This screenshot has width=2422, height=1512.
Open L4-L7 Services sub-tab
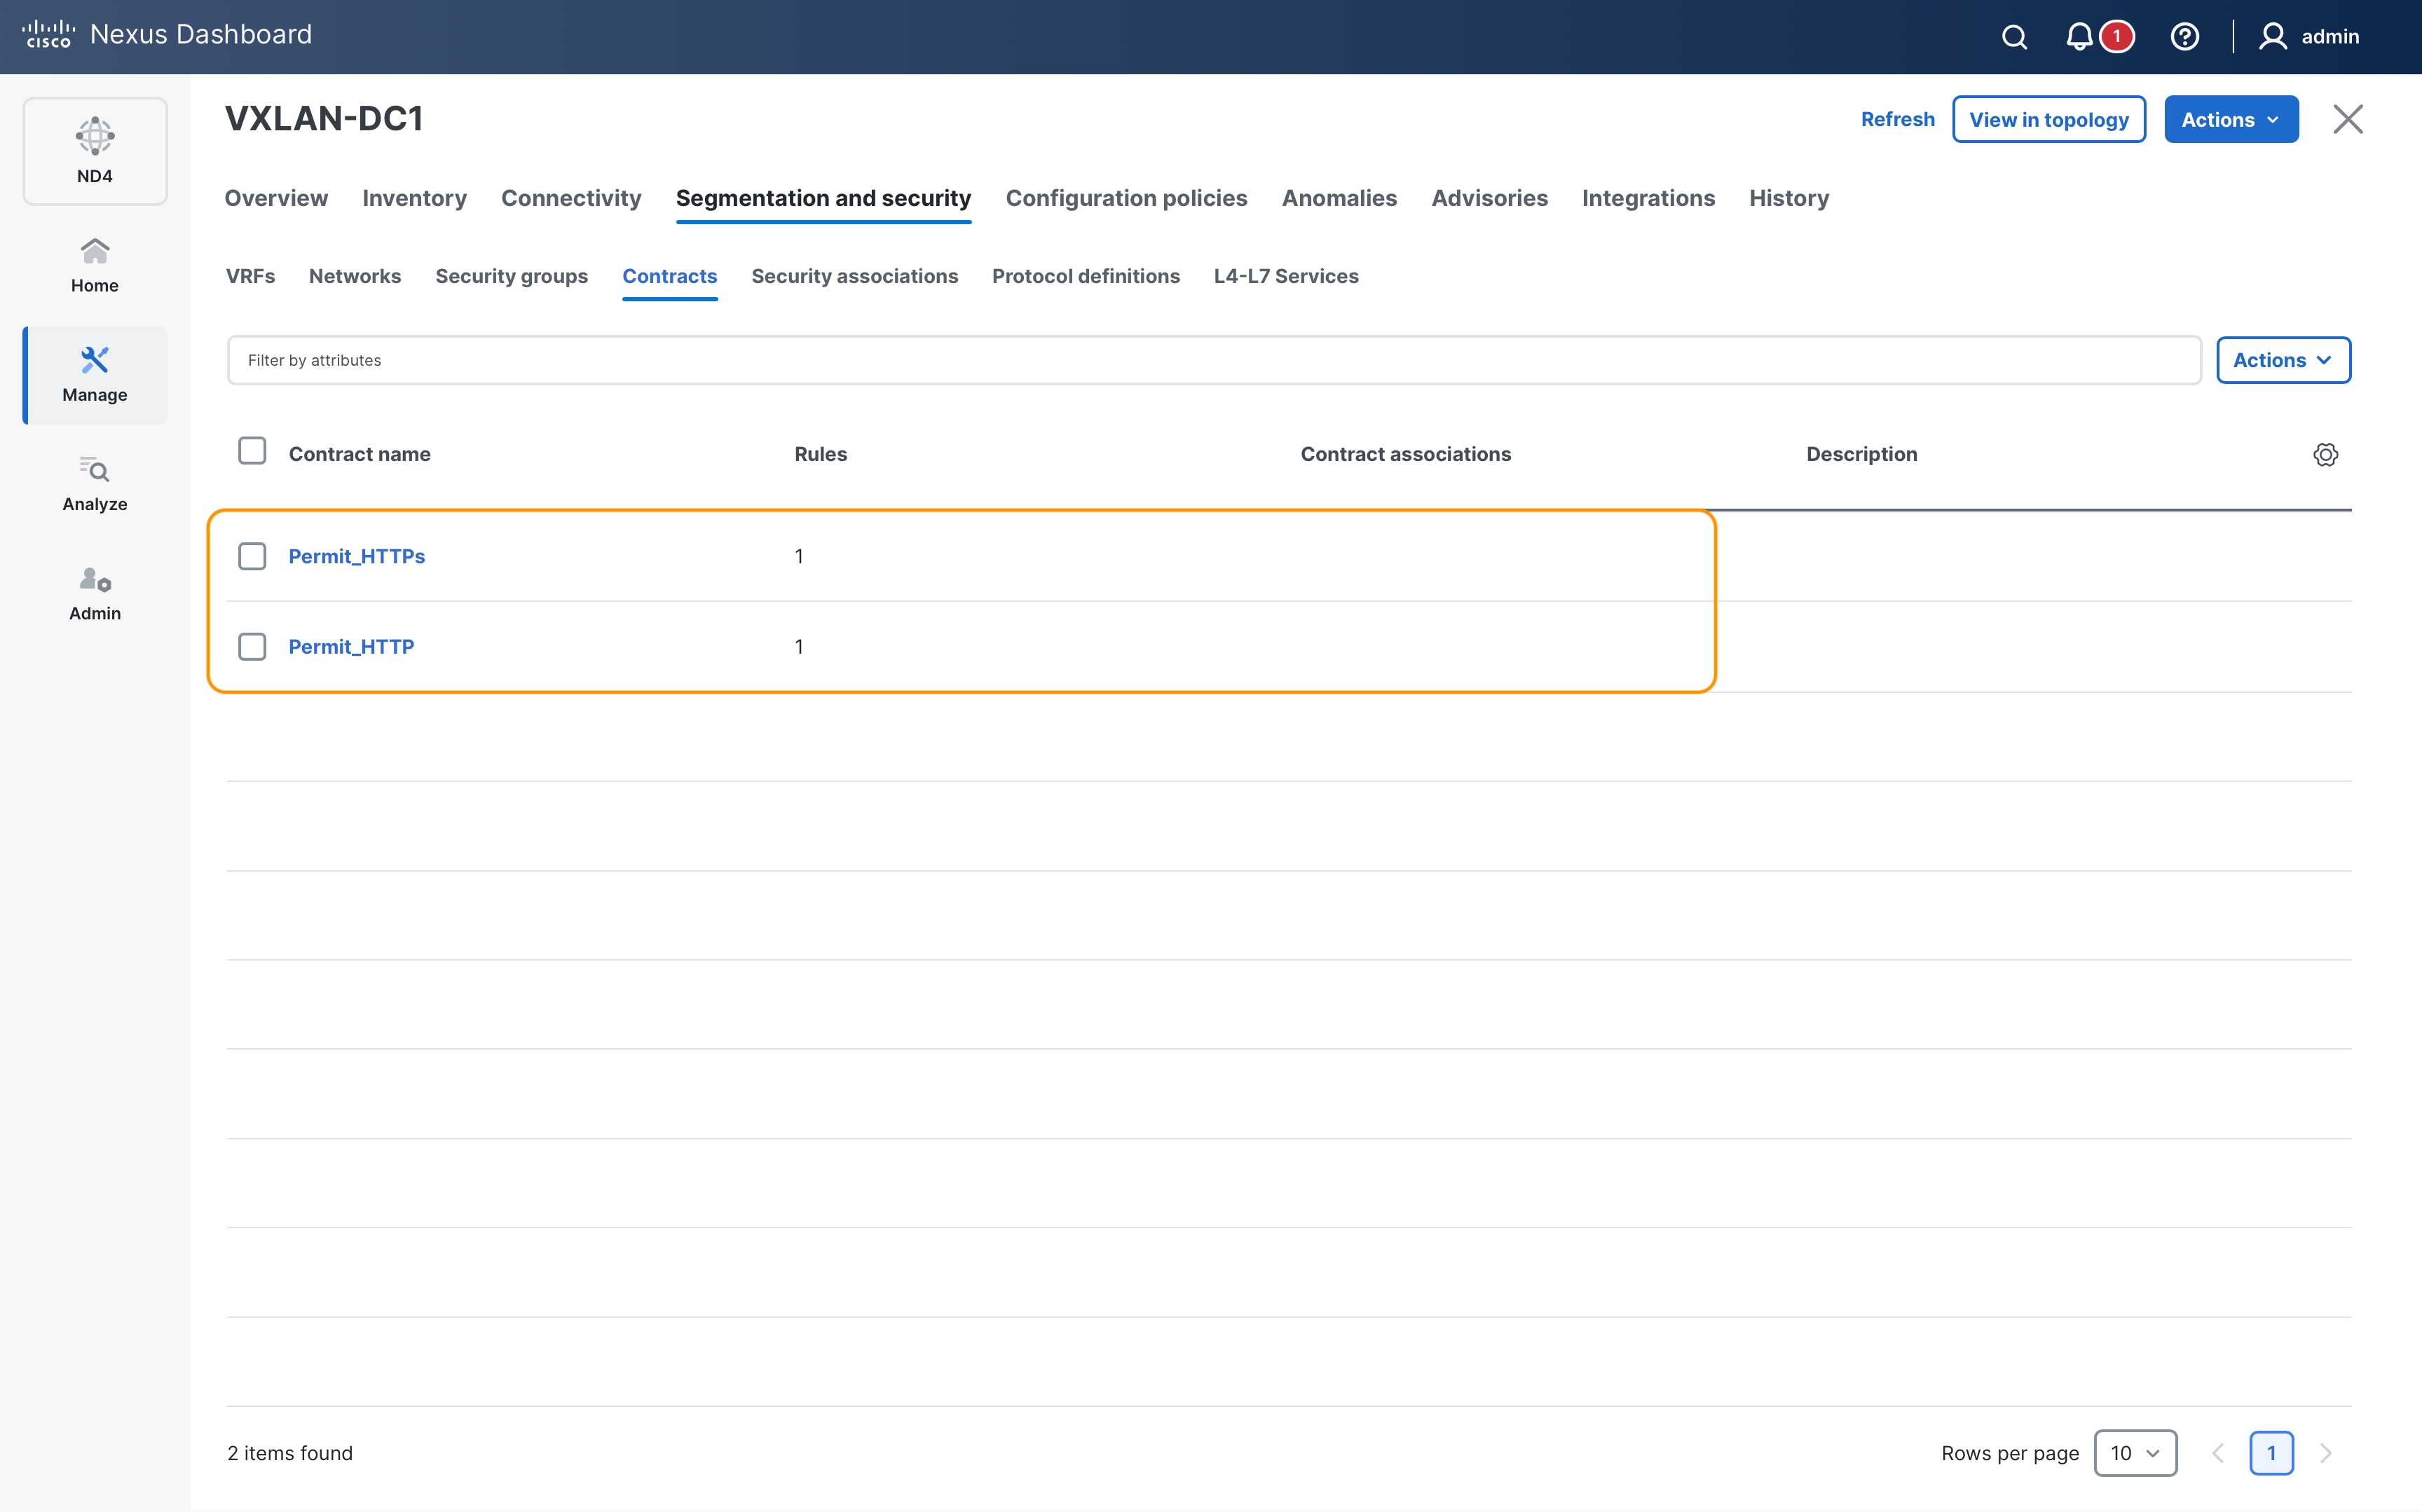[x=1286, y=276]
